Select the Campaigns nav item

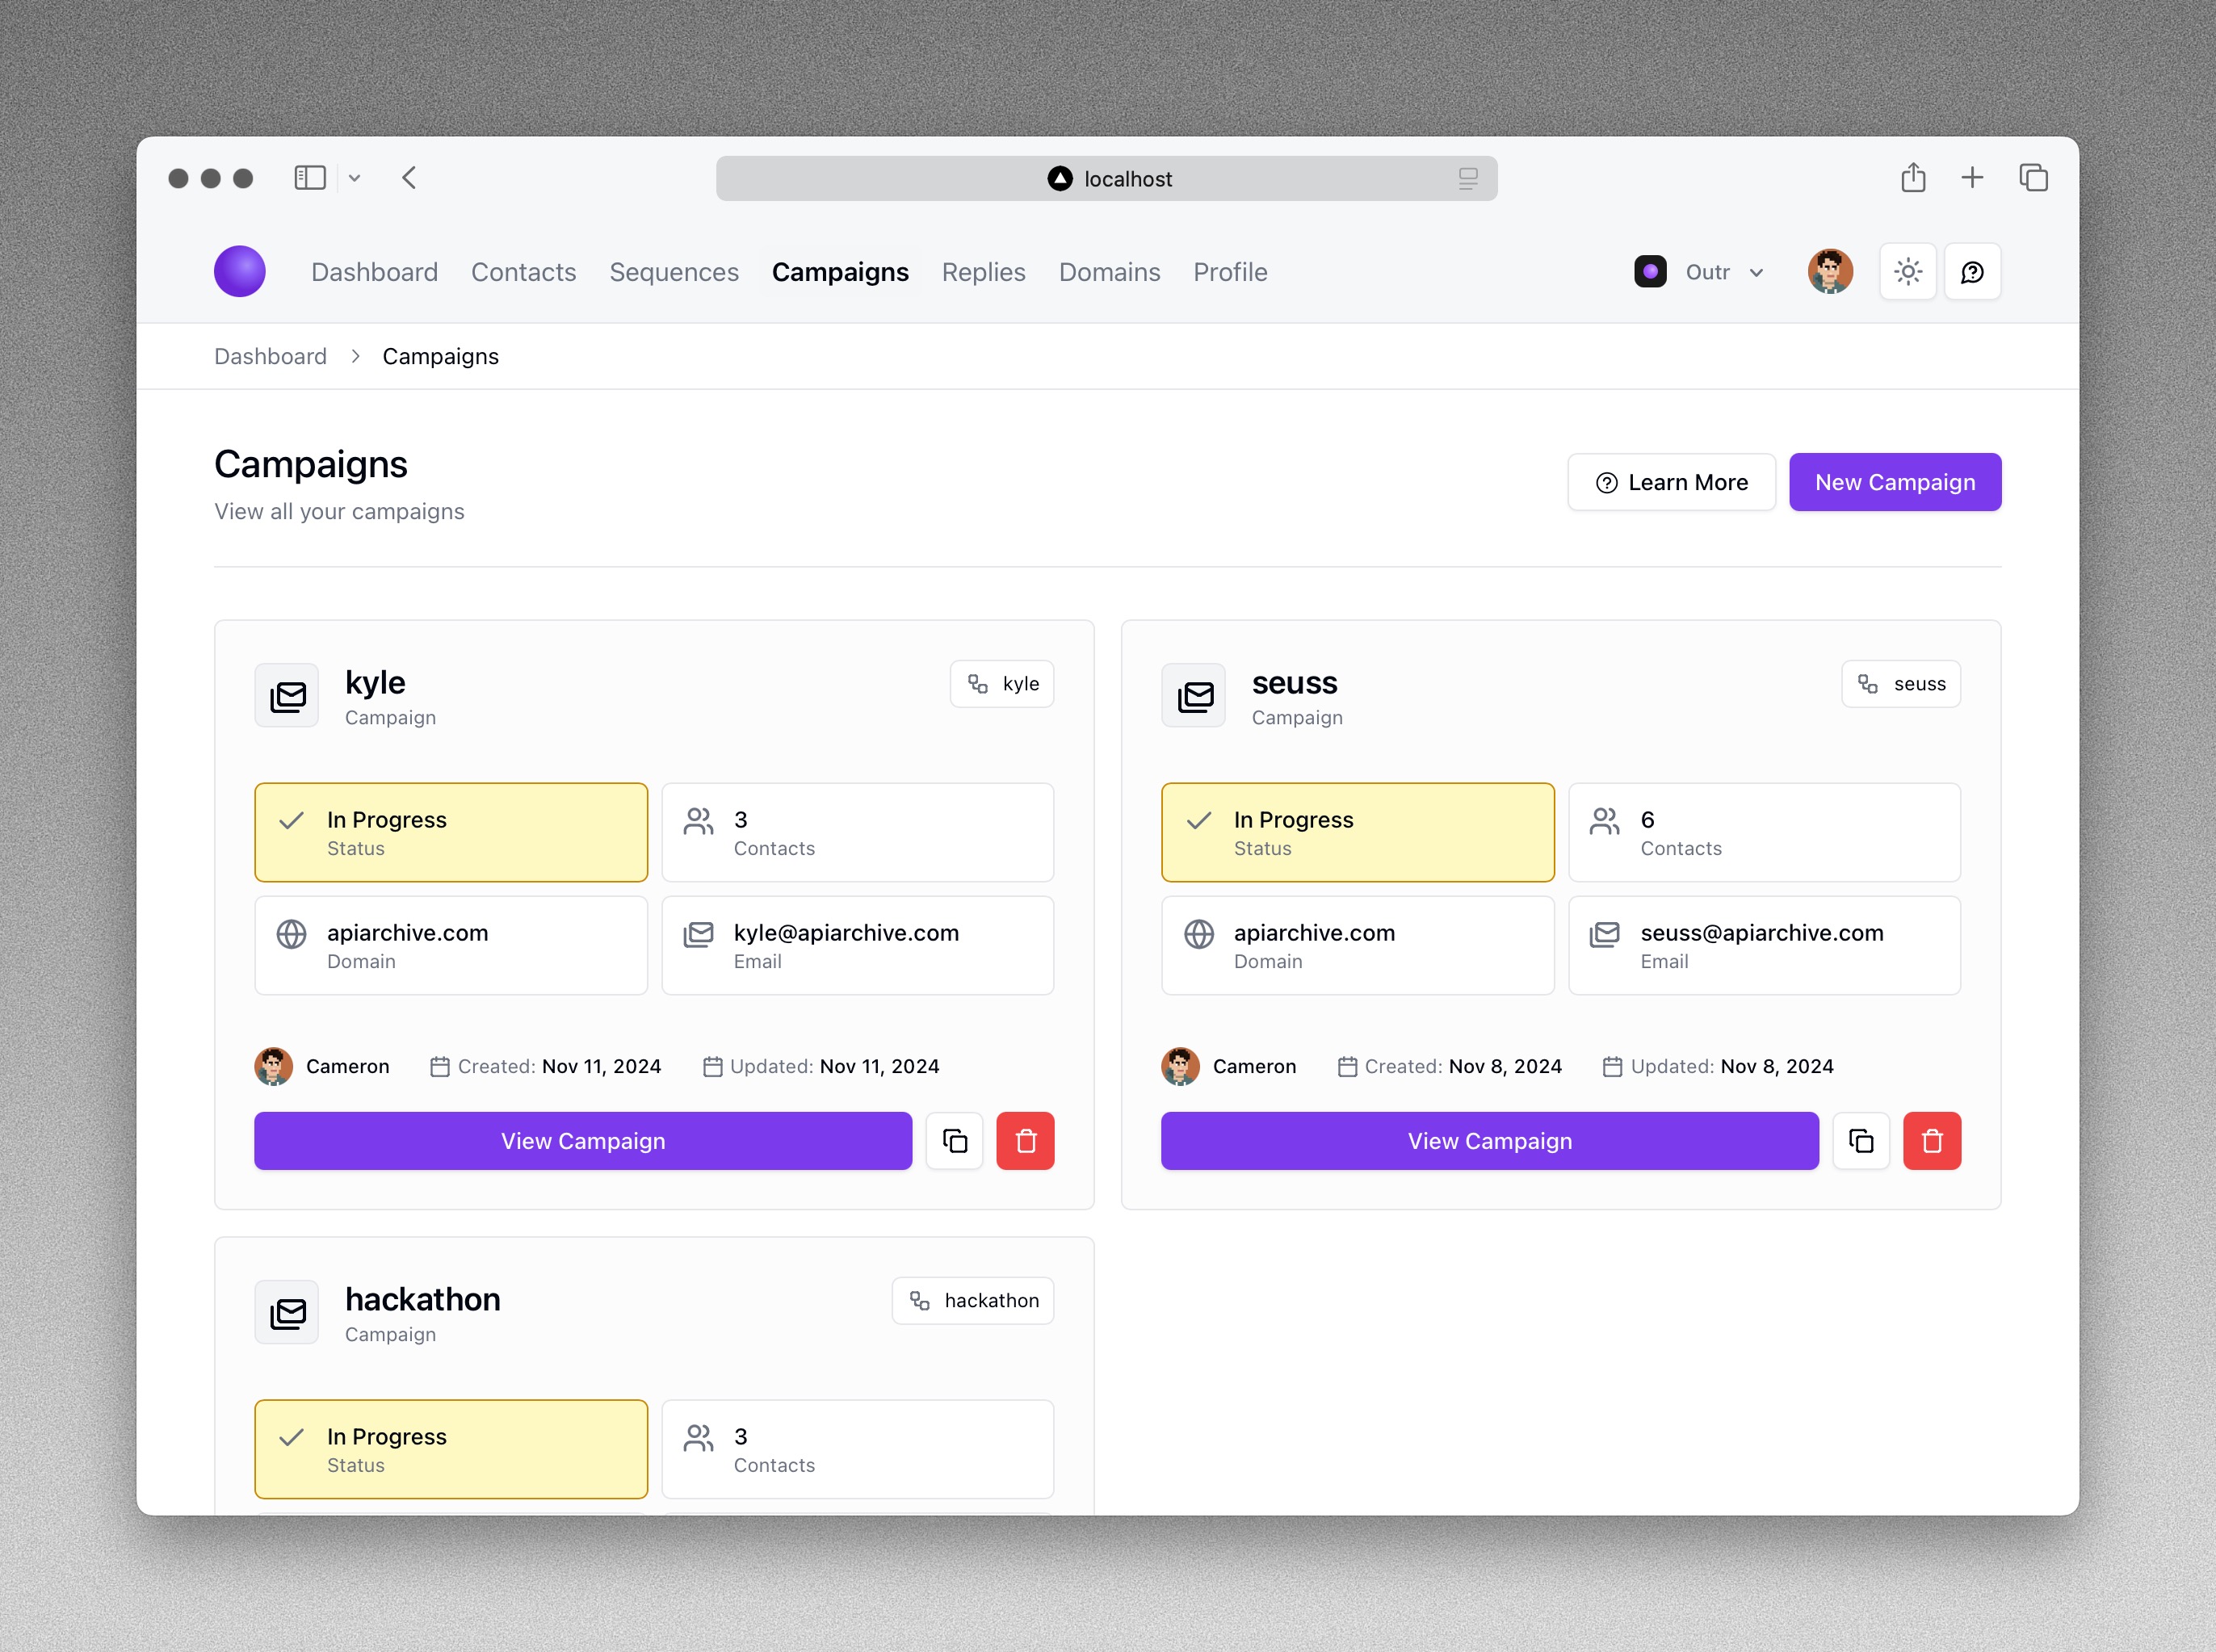click(840, 272)
